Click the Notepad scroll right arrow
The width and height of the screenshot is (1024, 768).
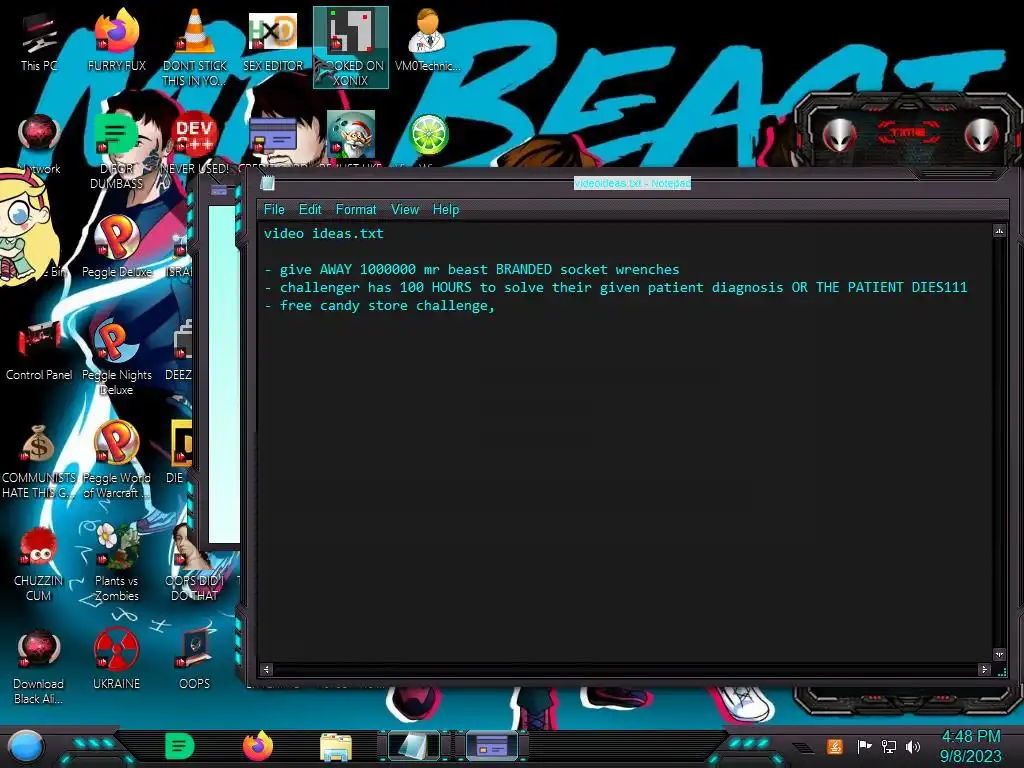coord(984,669)
